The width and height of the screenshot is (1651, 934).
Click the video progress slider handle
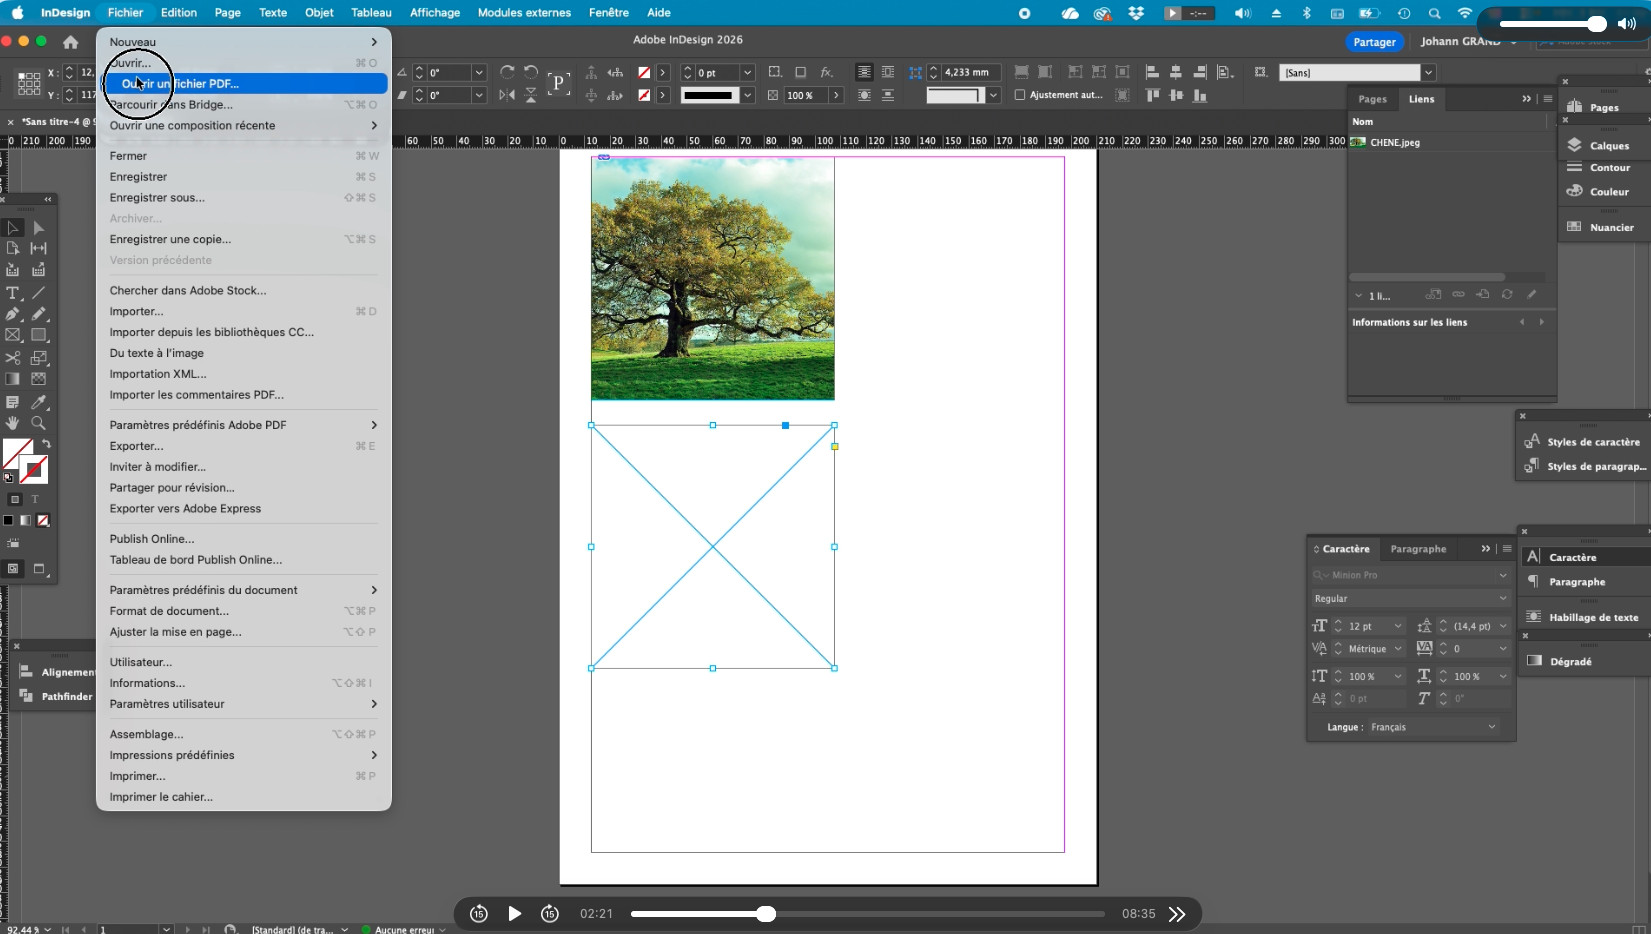pyautogui.click(x=766, y=914)
